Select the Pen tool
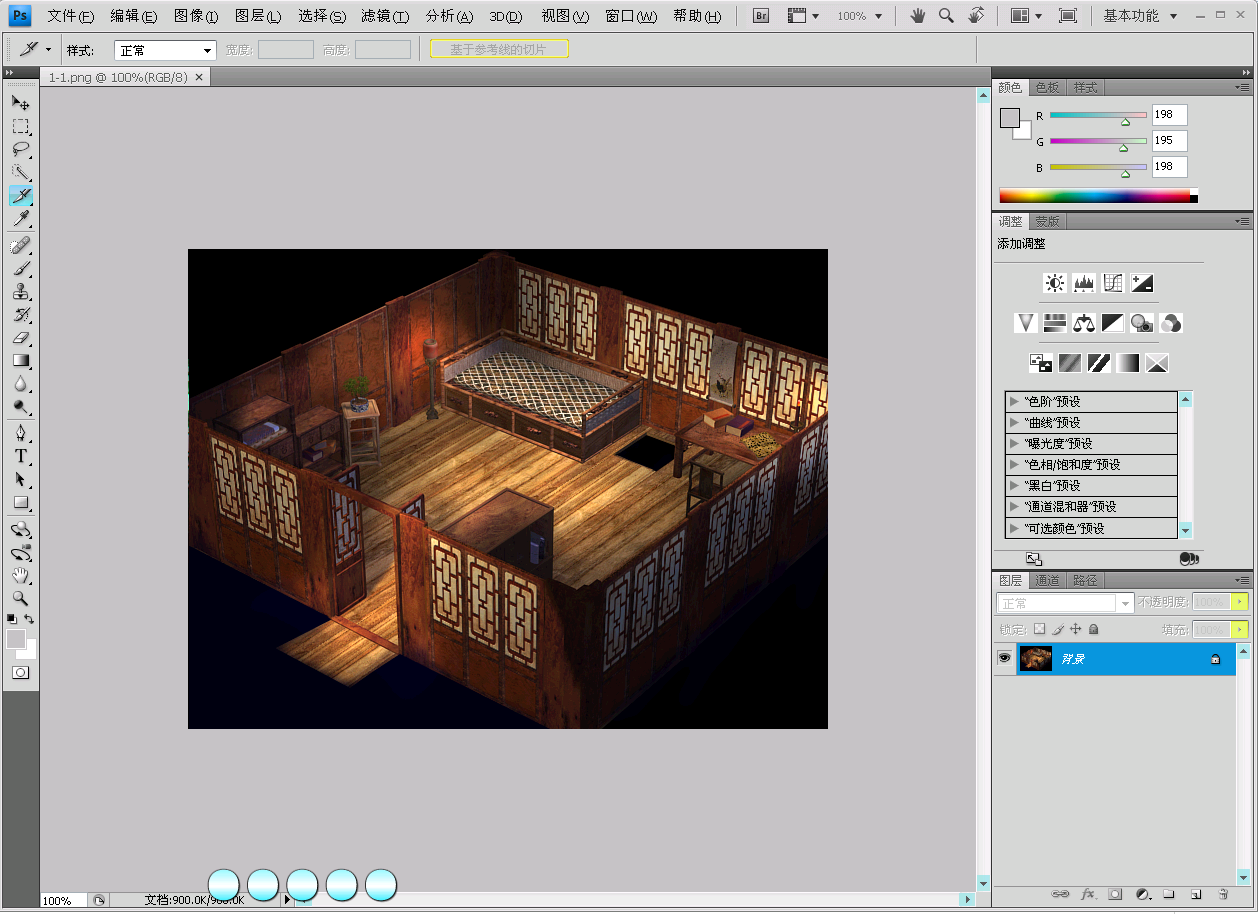 click(20, 434)
